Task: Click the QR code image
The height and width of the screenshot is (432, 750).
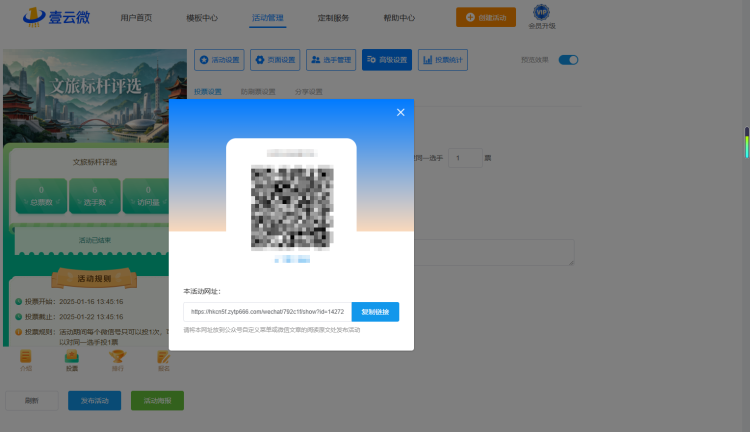Action: pos(292,208)
